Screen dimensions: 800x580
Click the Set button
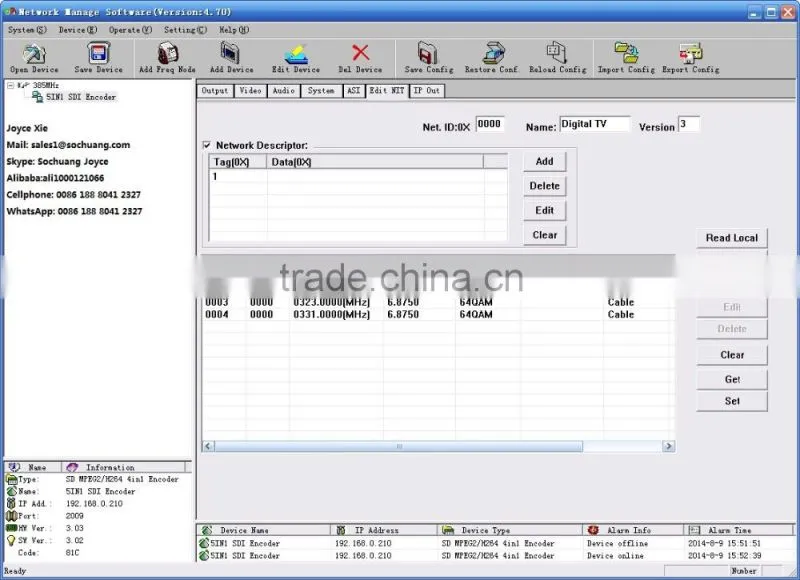(x=732, y=401)
